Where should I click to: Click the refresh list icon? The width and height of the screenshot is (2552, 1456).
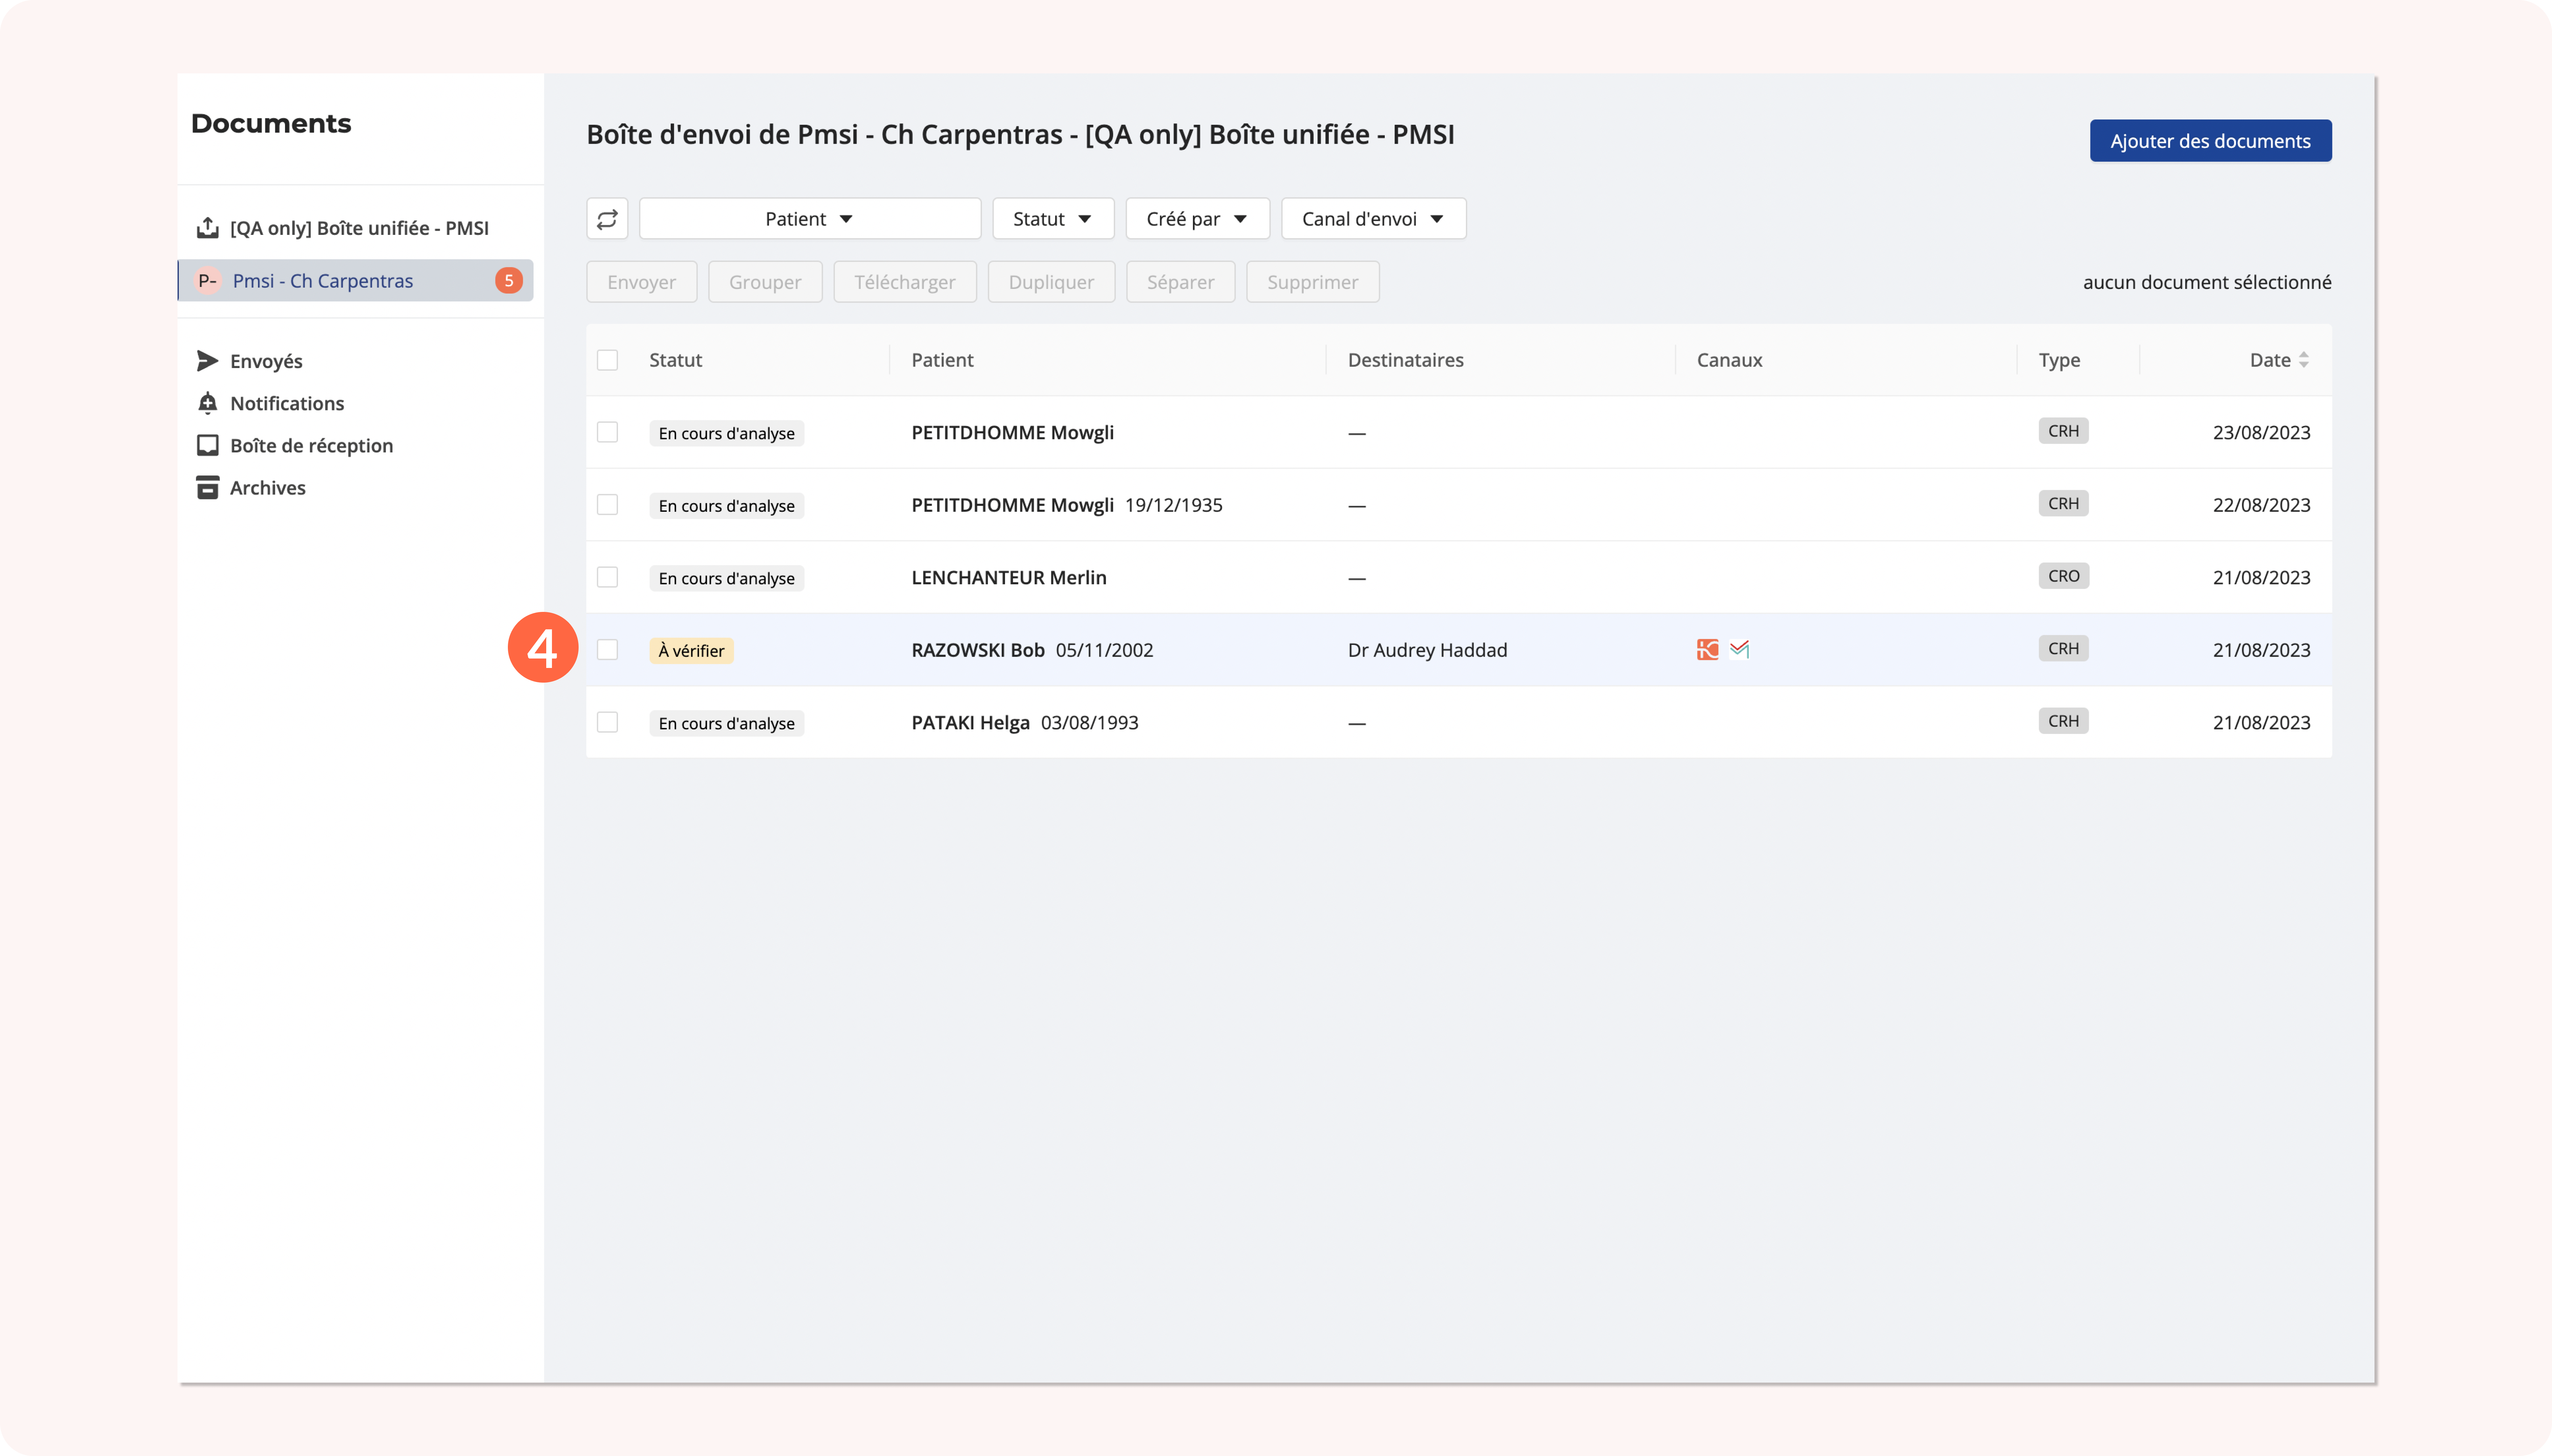(x=607, y=219)
